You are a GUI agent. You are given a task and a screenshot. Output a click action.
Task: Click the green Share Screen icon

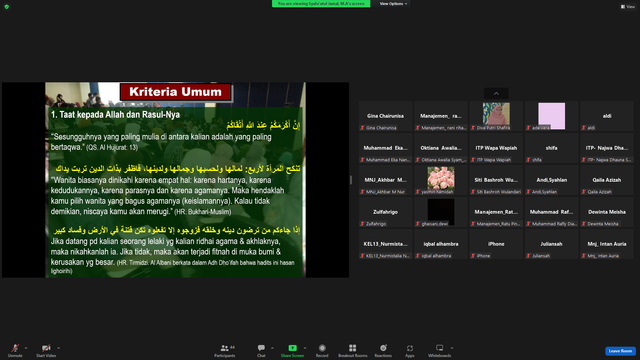pyautogui.click(x=293, y=348)
